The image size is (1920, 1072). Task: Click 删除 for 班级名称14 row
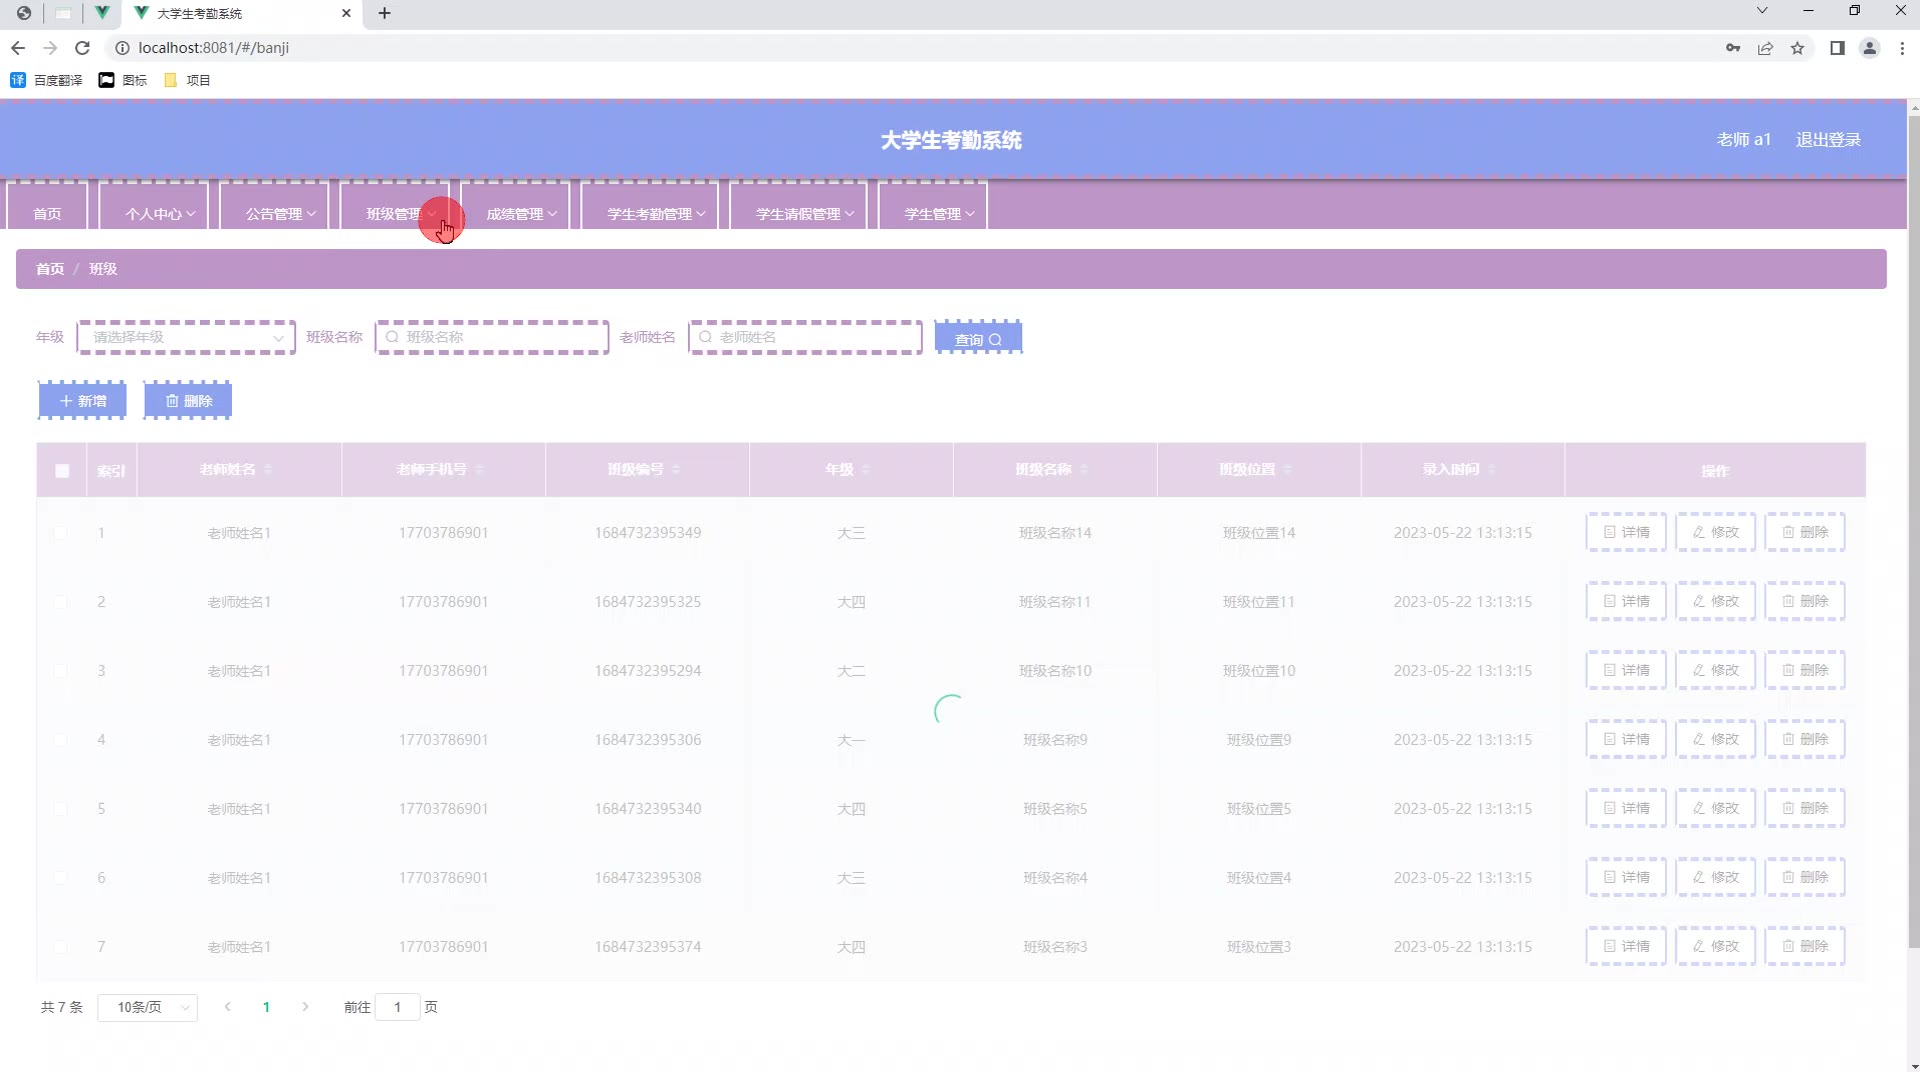tap(1805, 533)
